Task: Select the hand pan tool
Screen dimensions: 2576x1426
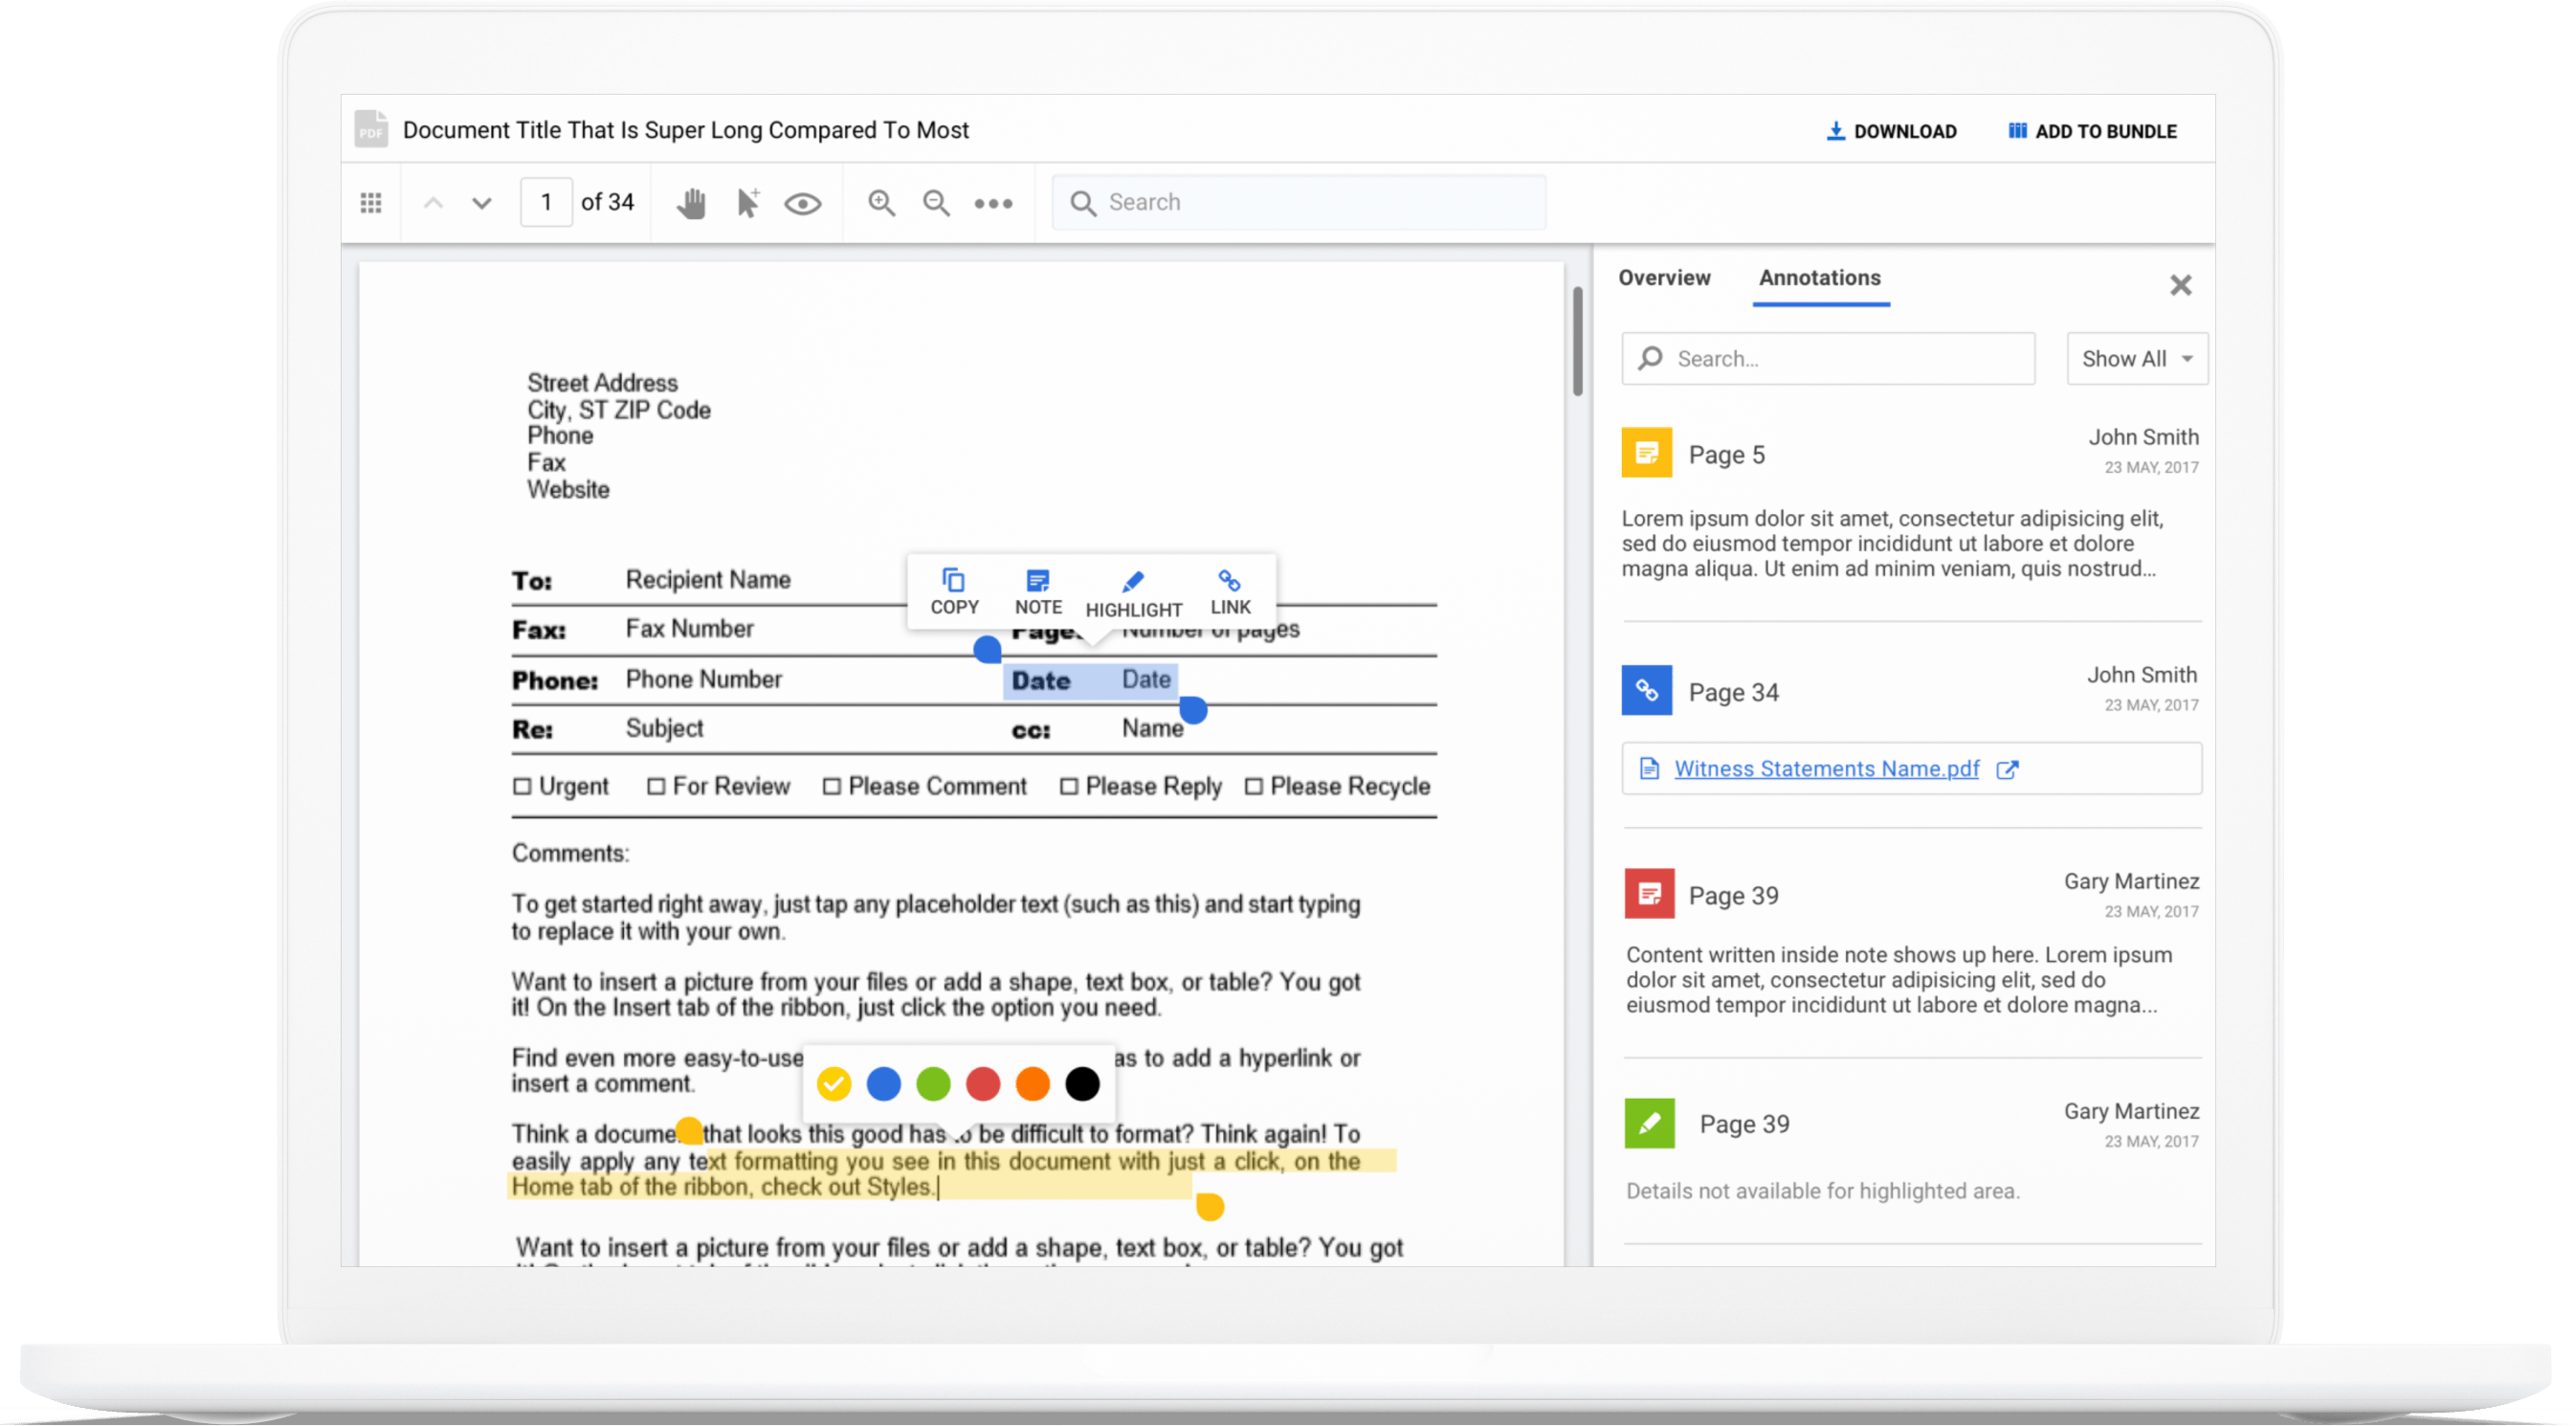Action: point(690,203)
